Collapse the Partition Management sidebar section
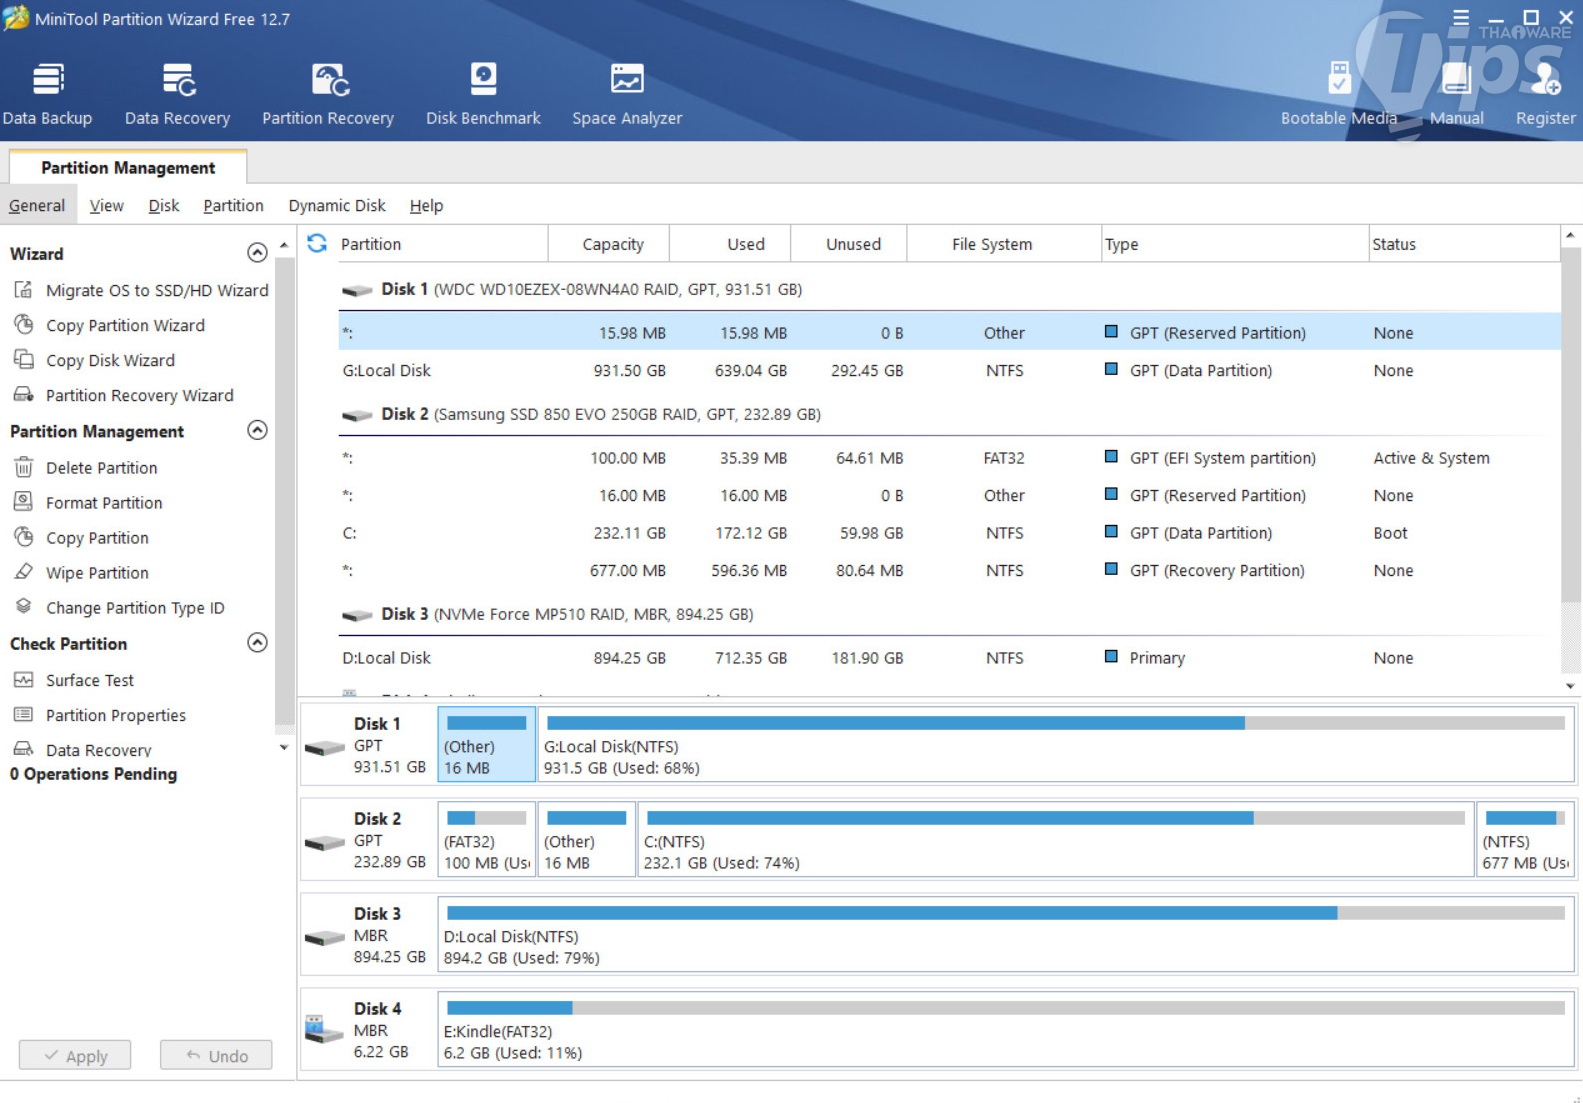The height and width of the screenshot is (1103, 1583). 257,431
